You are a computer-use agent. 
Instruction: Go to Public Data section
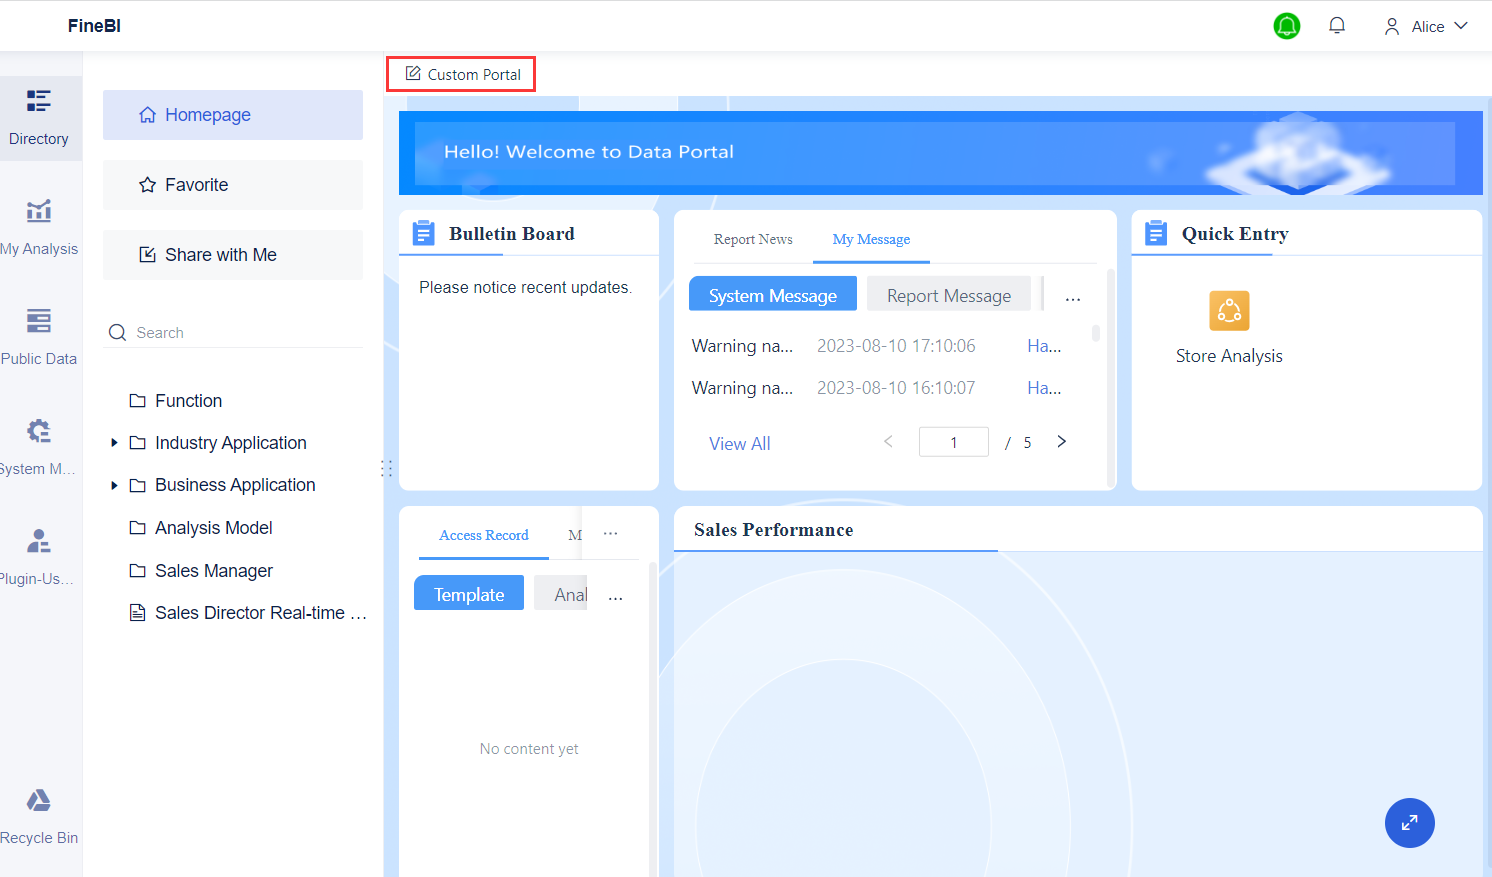tap(39, 338)
